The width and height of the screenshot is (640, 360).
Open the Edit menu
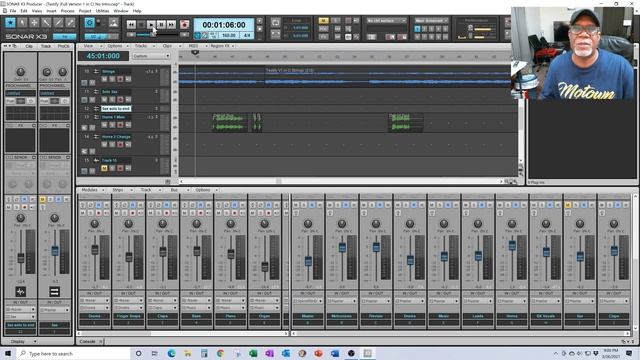click(x=24, y=11)
